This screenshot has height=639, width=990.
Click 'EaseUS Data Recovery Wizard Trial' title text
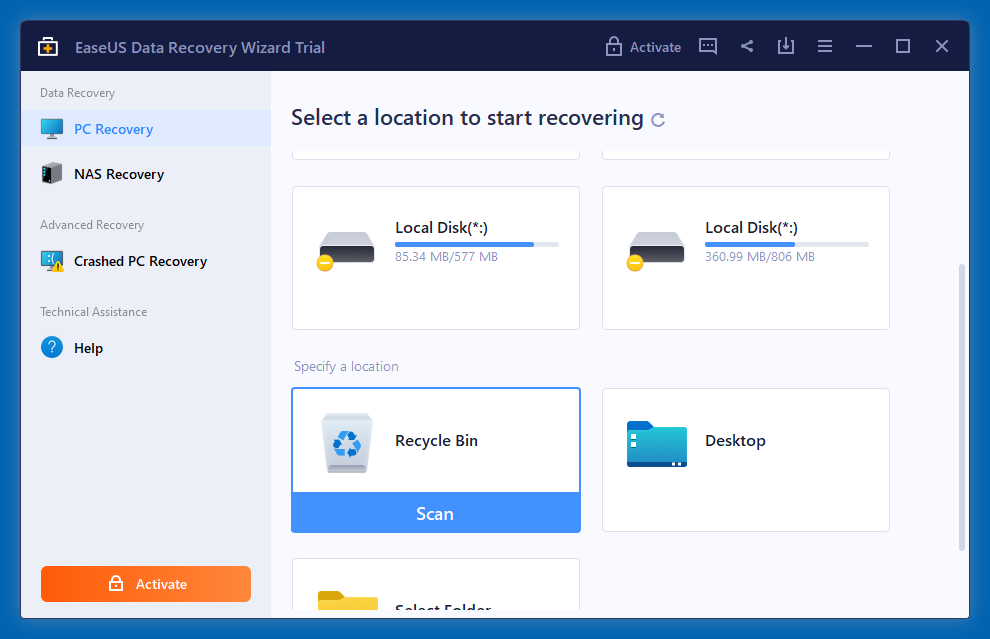[x=200, y=47]
